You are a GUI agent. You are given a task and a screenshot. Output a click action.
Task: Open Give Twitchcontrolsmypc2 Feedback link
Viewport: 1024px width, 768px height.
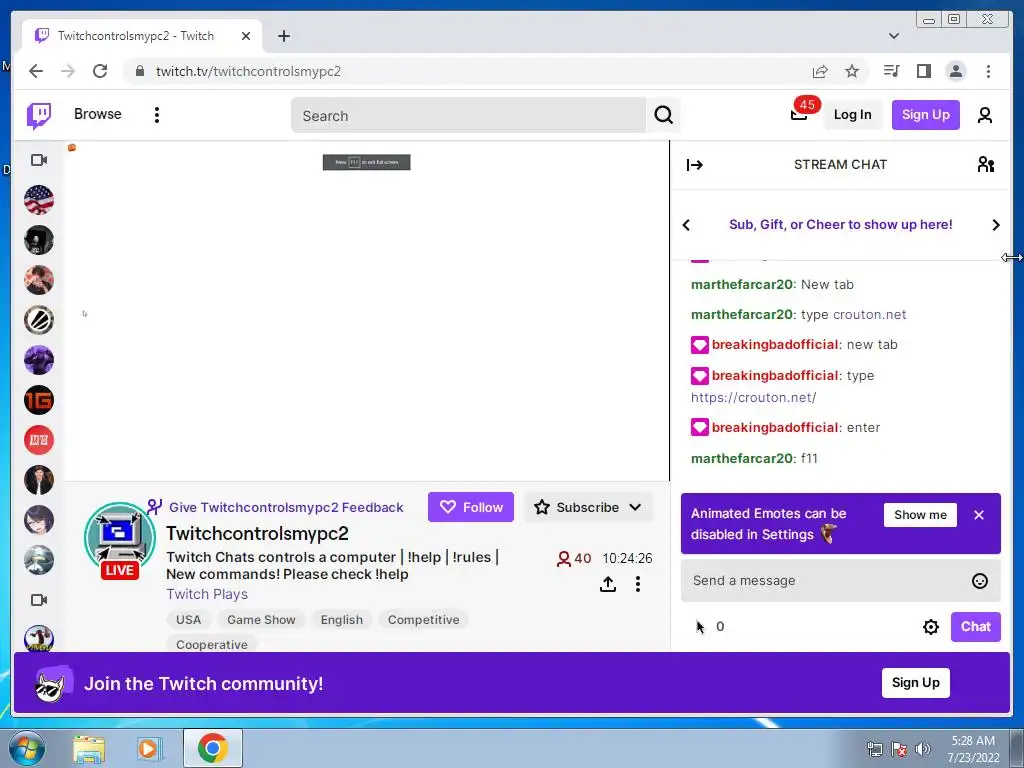[286, 507]
